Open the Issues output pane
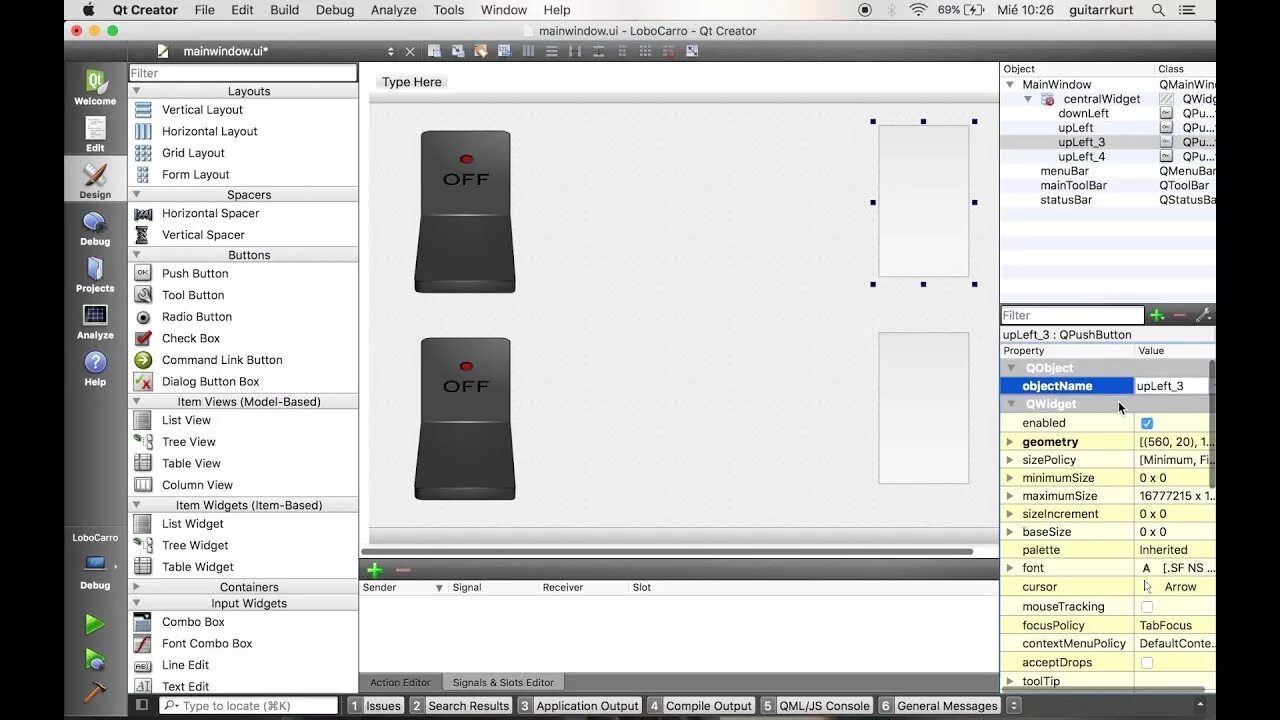This screenshot has height=720, width=1280. pos(375,706)
